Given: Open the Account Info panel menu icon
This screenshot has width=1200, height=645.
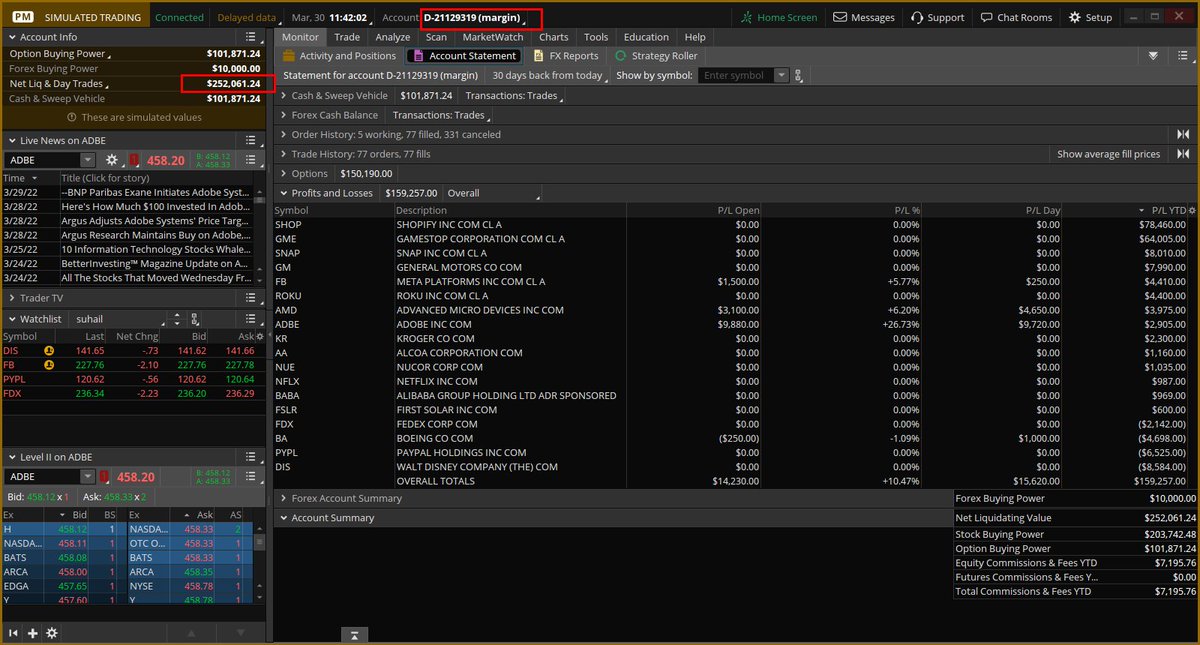Looking at the screenshot, I should (x=253, y=37).
